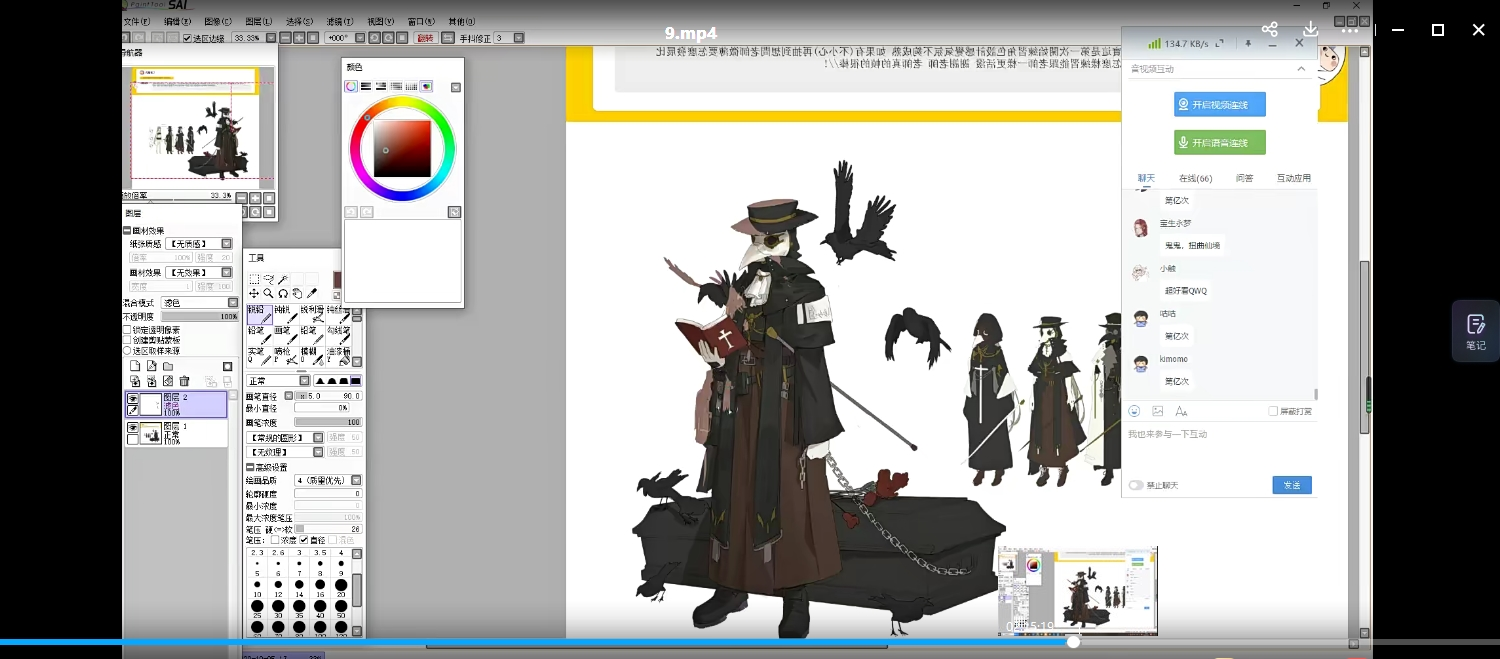Select the zoom magnifier tool
Viewport: 1500px width, 659px height.
click(x=269, y=293)
